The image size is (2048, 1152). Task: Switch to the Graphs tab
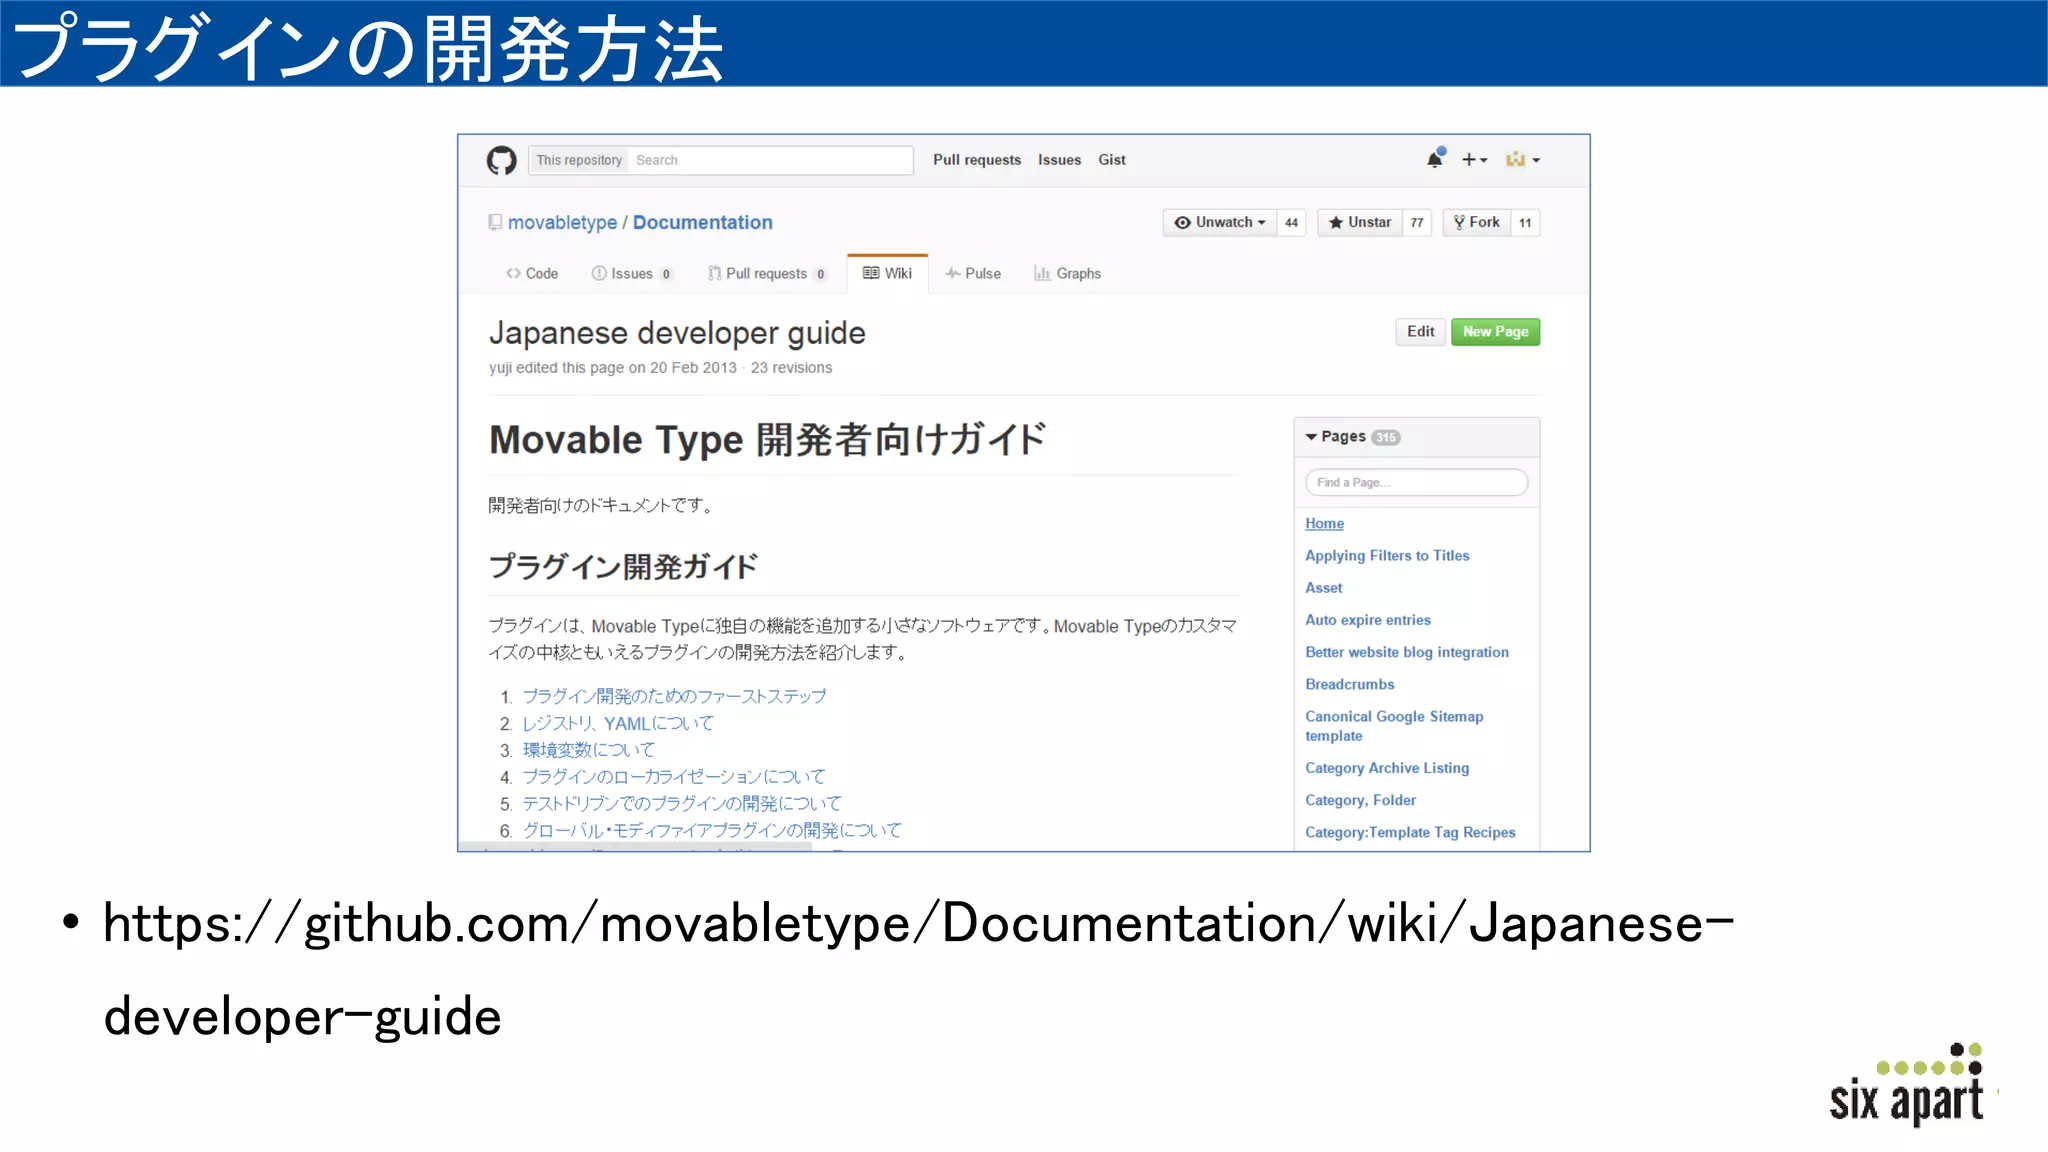point(1067,273)
